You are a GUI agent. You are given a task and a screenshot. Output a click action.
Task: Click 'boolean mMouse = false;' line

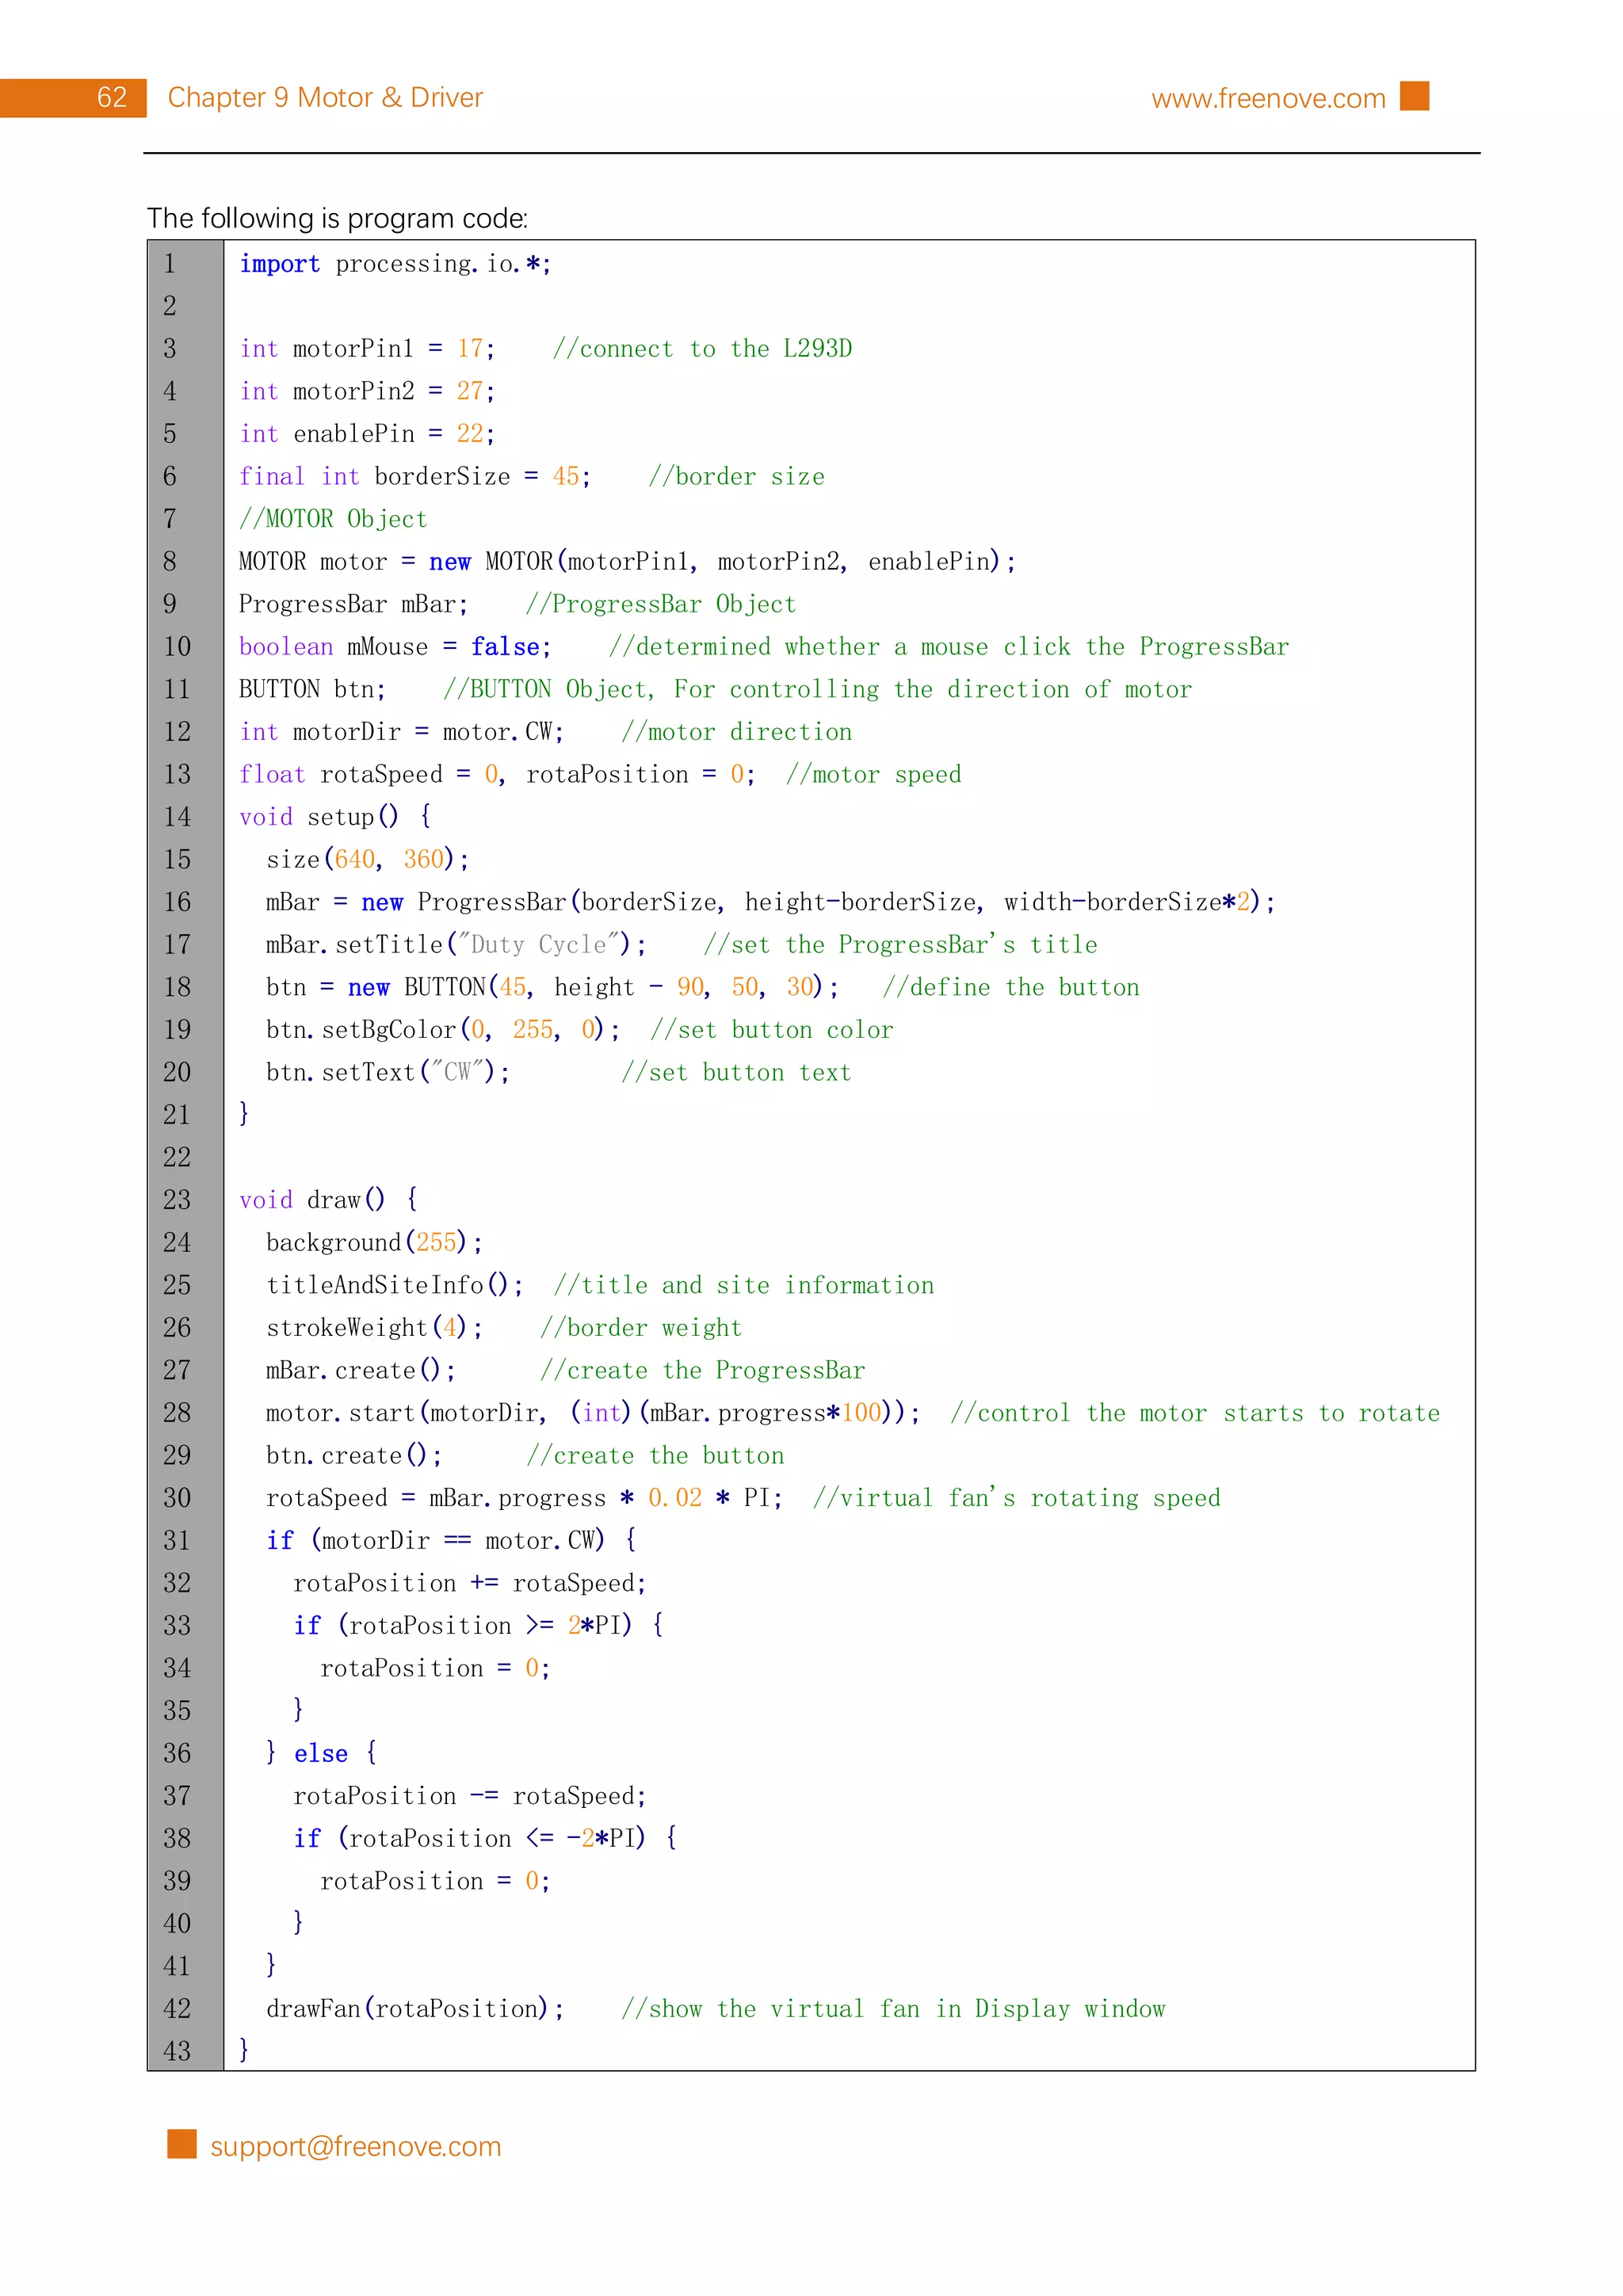pos(395,647)
